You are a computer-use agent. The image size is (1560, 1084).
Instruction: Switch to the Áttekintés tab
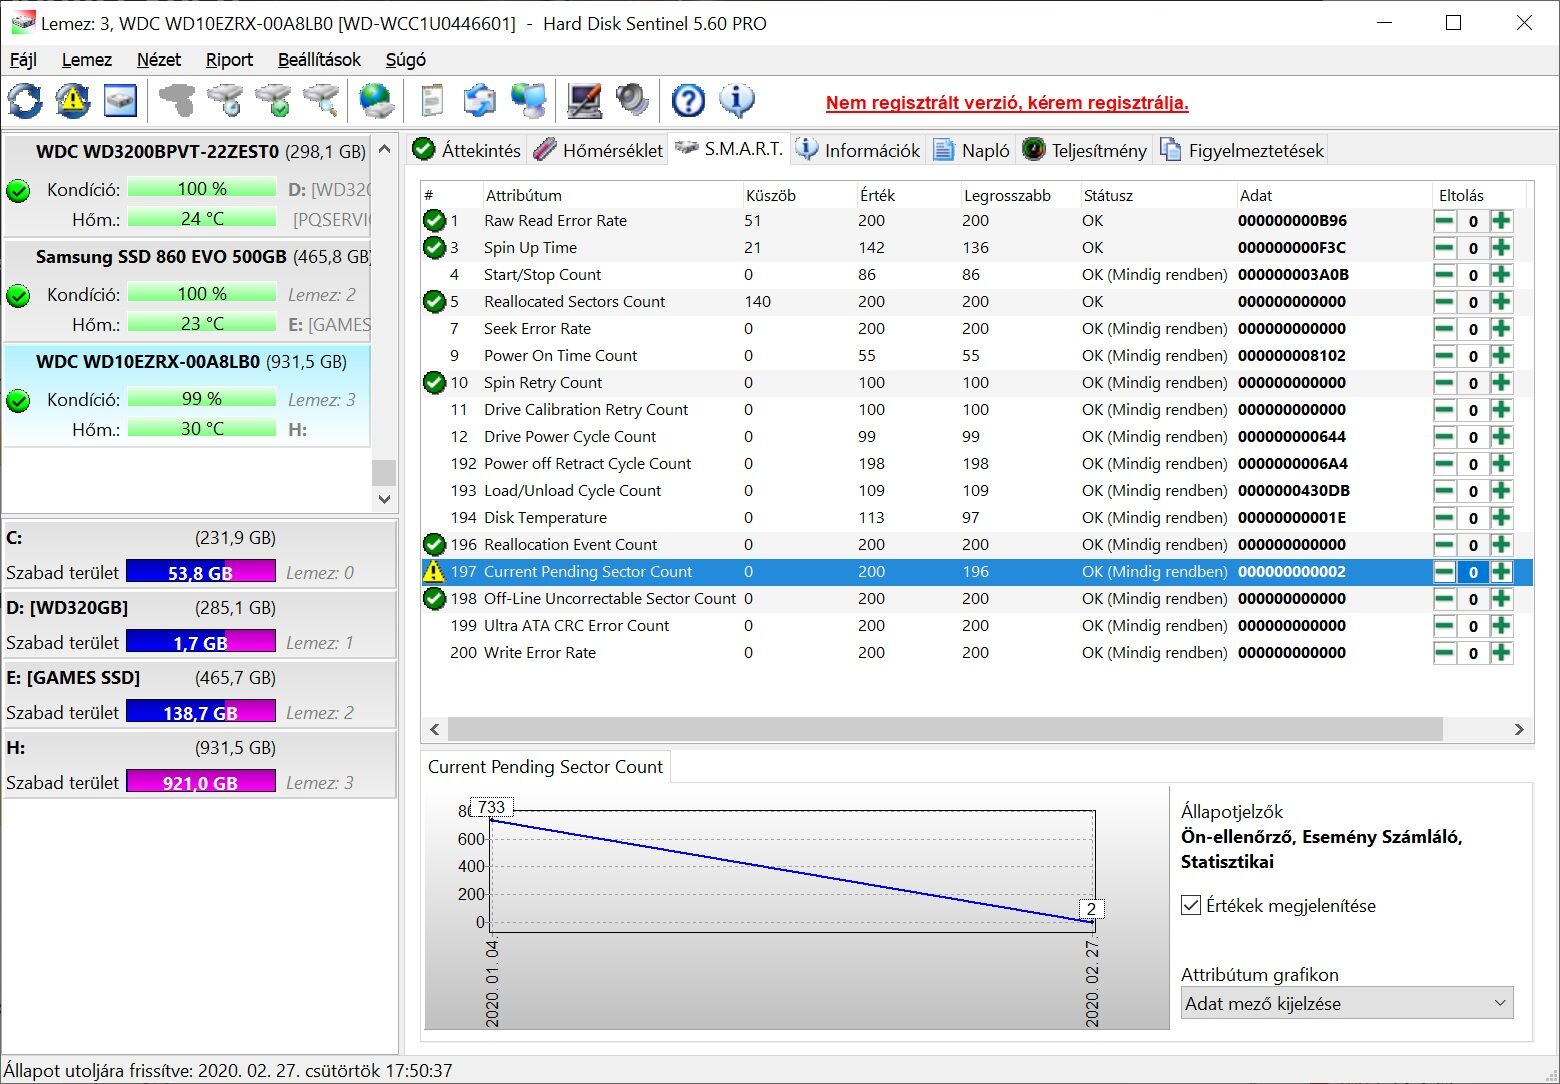point(467,150)
